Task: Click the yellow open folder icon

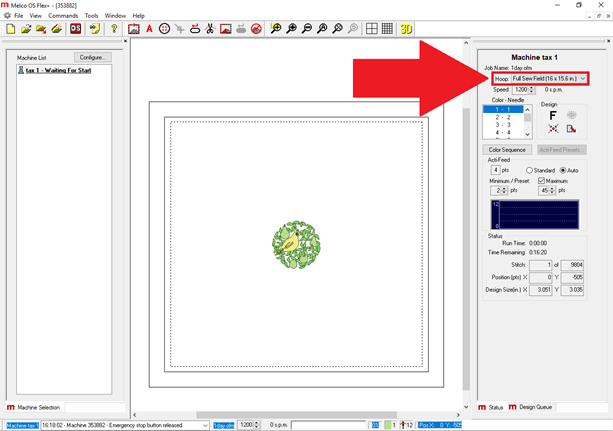Action: pos(26,29)
